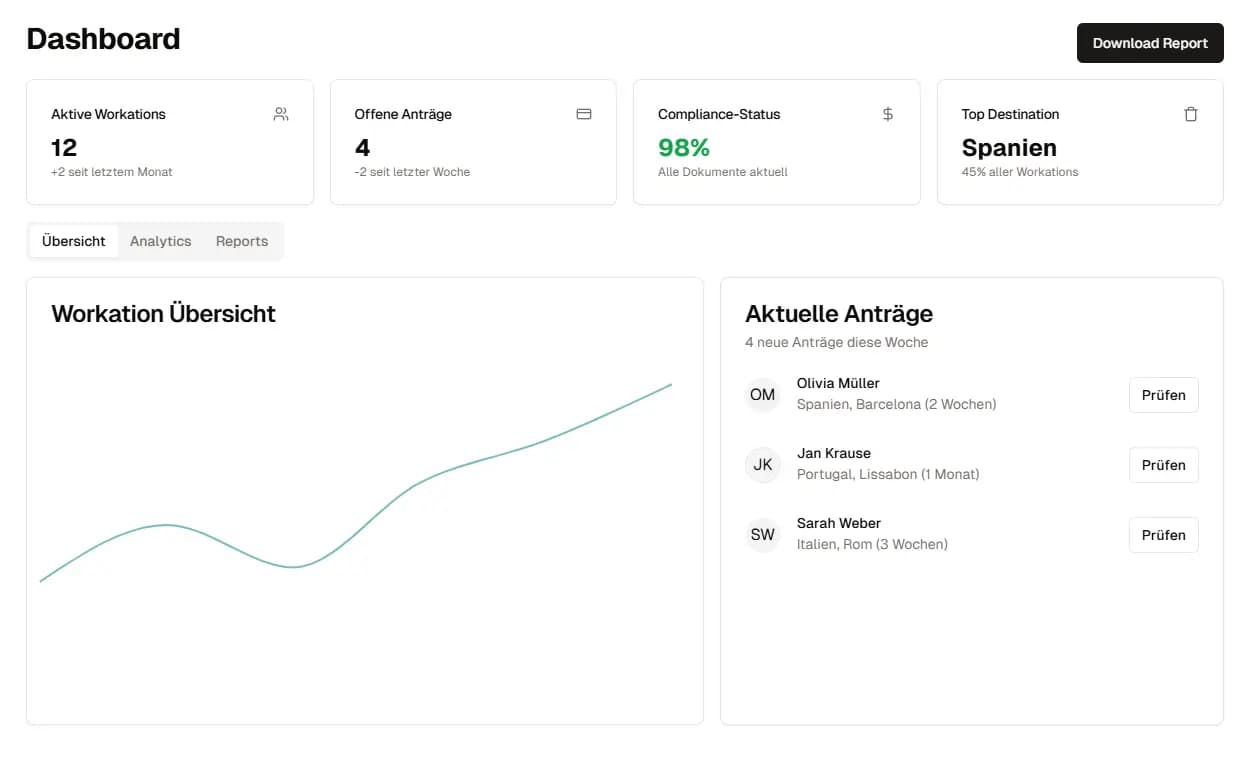
Task: Click '+2 seit letztem Monat' text
Action: tap(112, 172)
